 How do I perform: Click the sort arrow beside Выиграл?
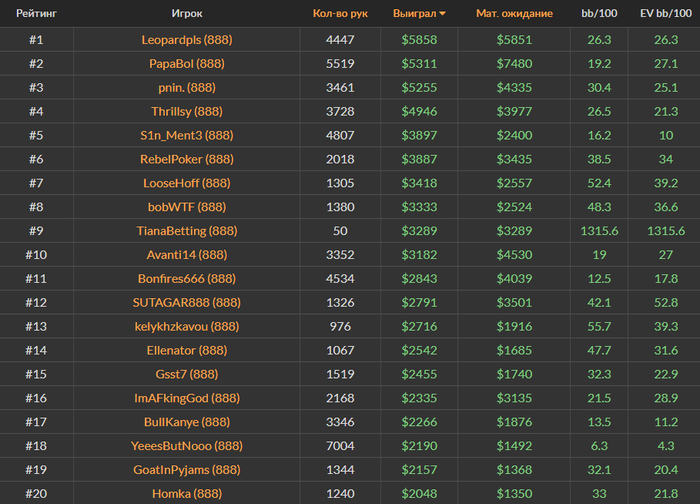pyautogui.click(x=443, y=14)
